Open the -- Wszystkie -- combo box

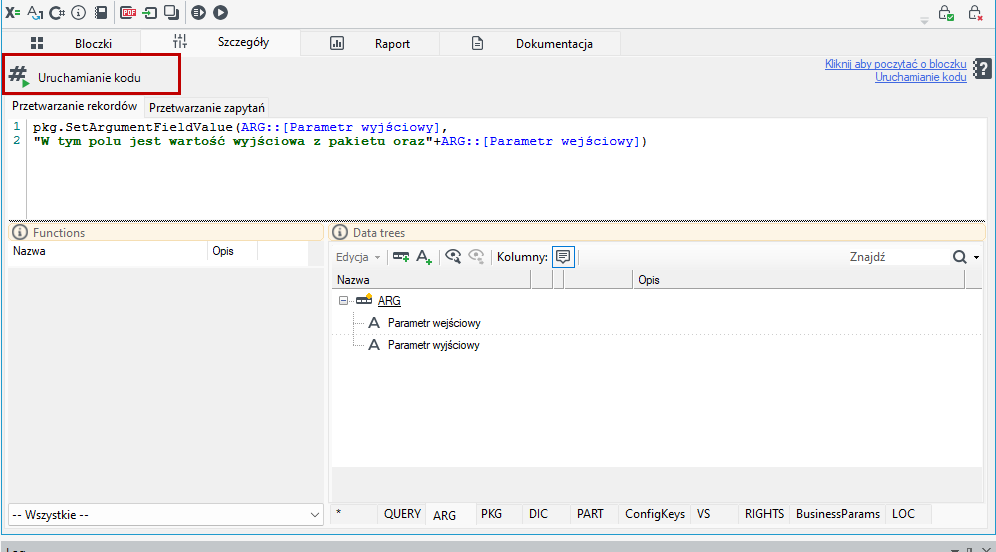[x=166, y=515]
